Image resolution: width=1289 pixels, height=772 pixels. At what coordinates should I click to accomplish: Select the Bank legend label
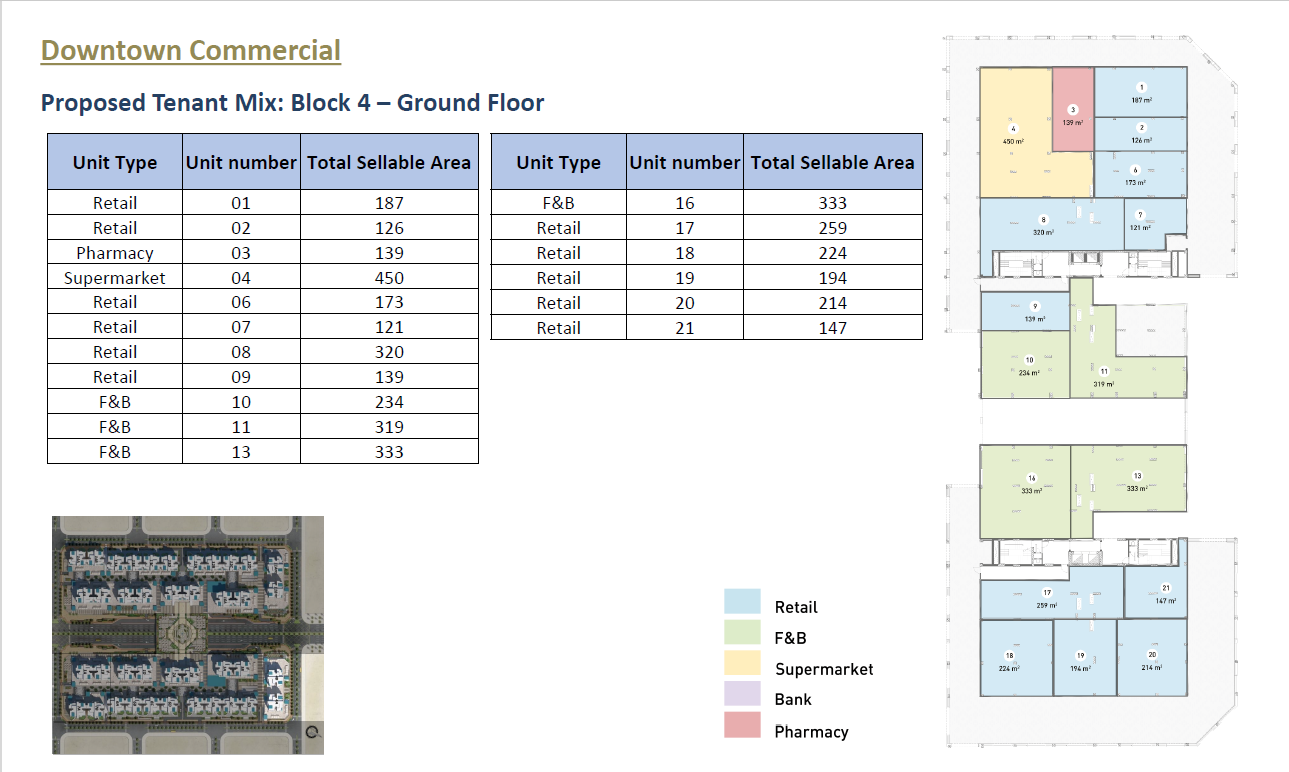pyautogui.click(x=793, y=699)
